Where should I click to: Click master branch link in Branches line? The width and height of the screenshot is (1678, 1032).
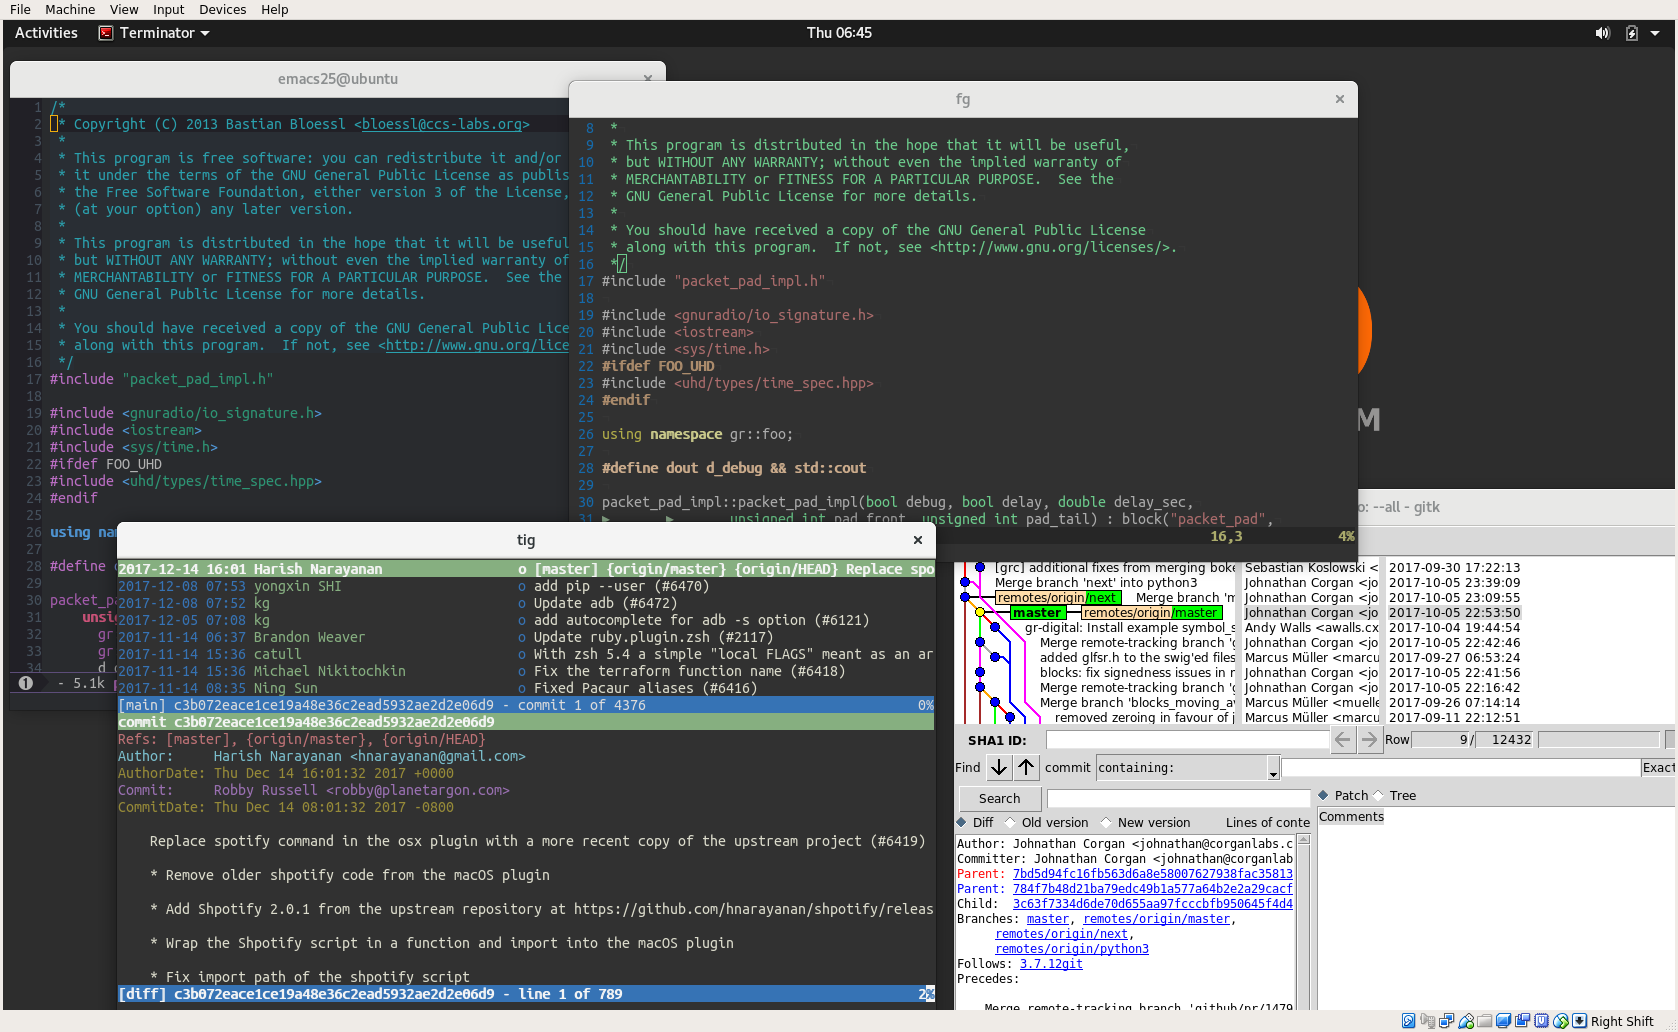[x=1048, y=919]
